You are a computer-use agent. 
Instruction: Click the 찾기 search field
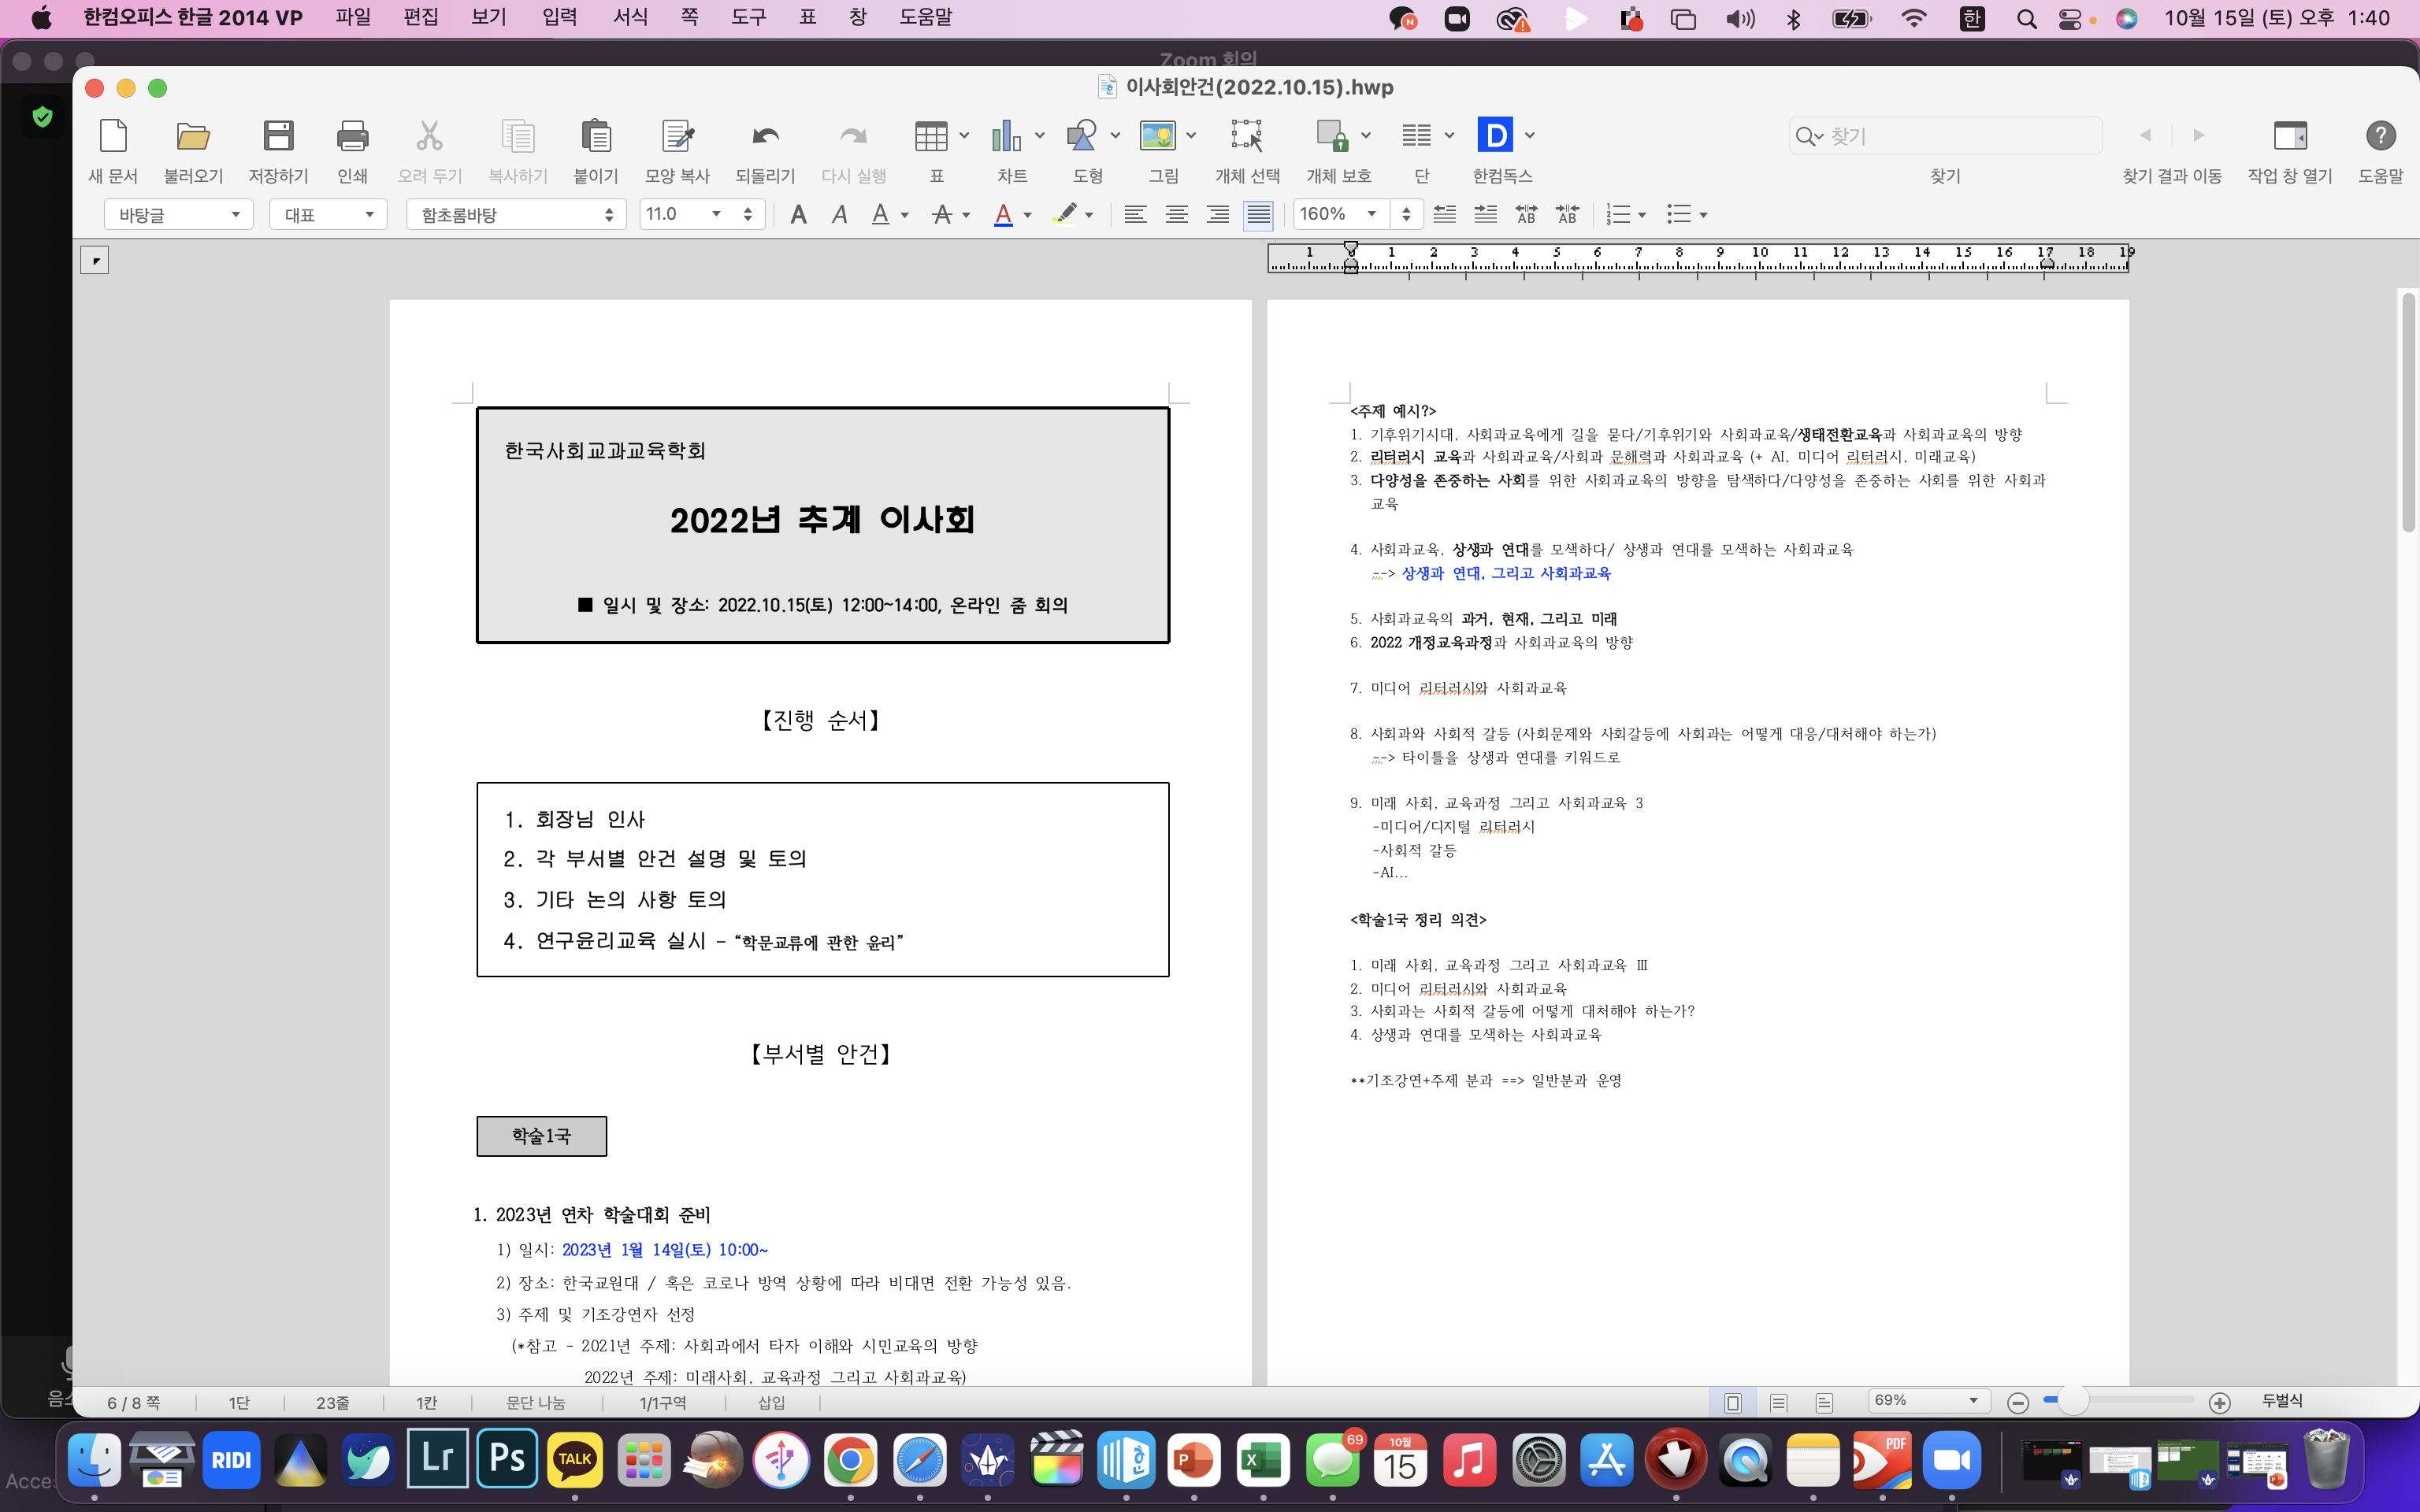[1945, 135]
